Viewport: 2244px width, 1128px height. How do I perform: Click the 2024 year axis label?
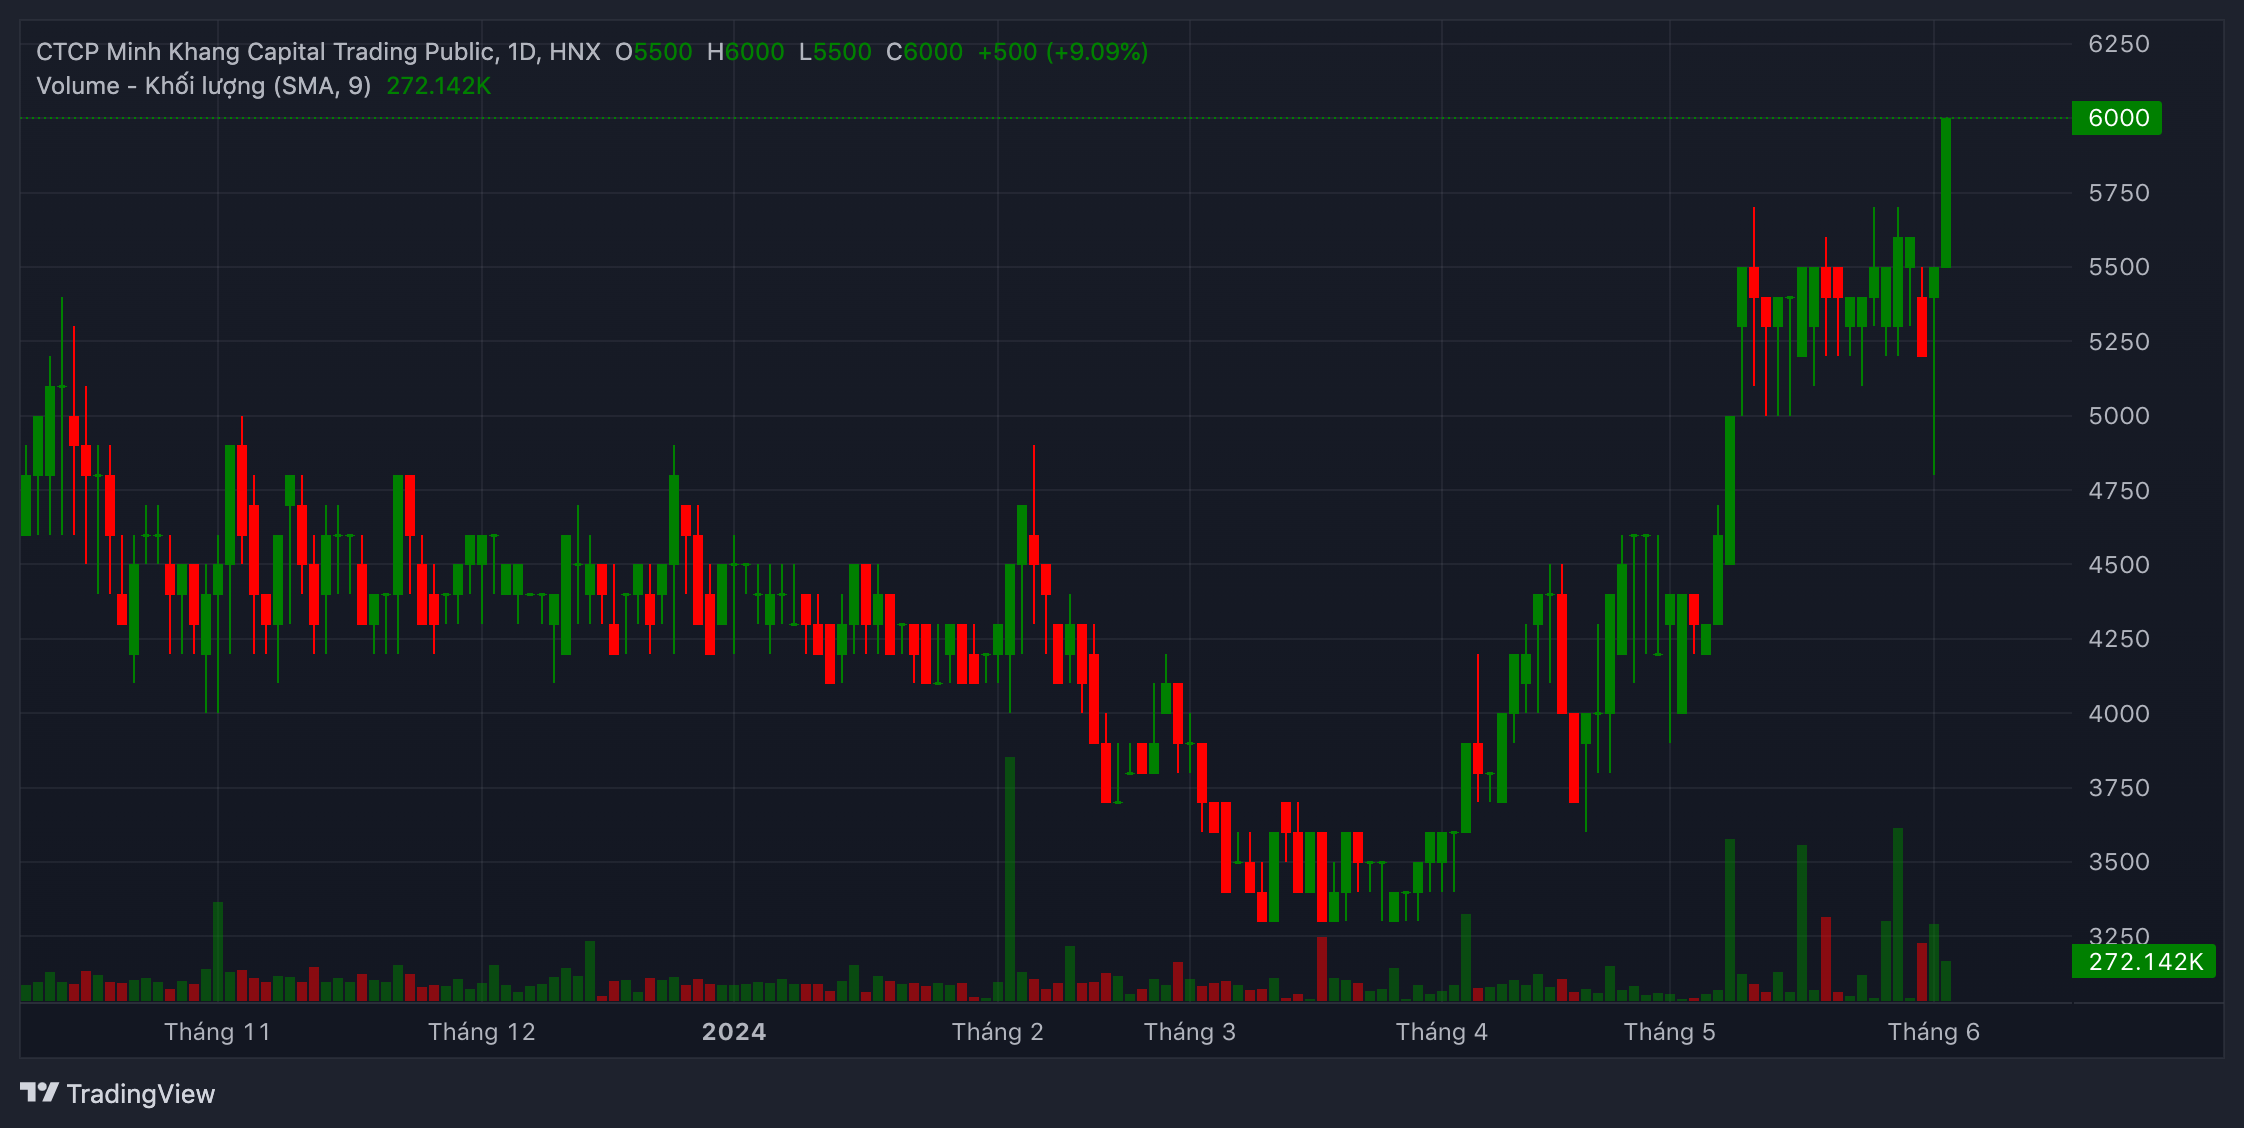pos(734,1032)
